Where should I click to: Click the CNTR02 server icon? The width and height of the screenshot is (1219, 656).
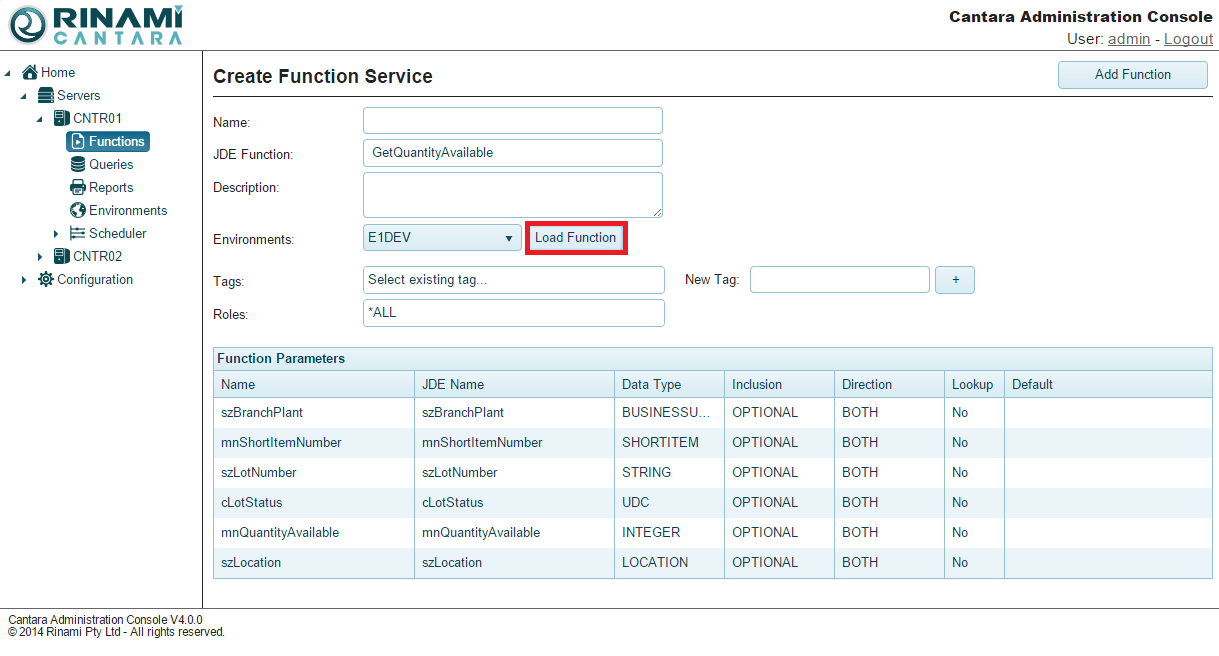62,256
